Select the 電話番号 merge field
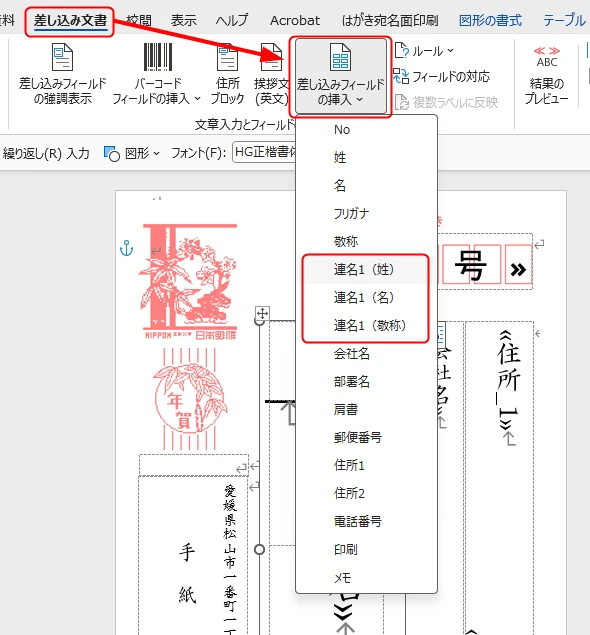 tap(366, 521)
